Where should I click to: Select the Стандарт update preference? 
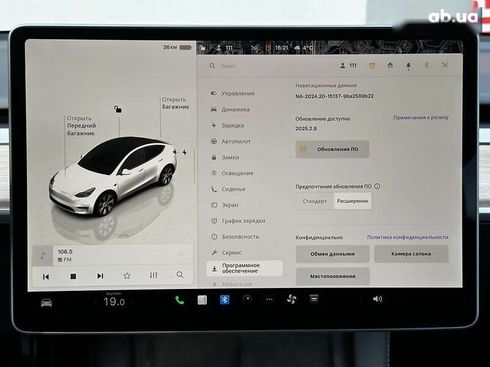[x=315, y=201]
